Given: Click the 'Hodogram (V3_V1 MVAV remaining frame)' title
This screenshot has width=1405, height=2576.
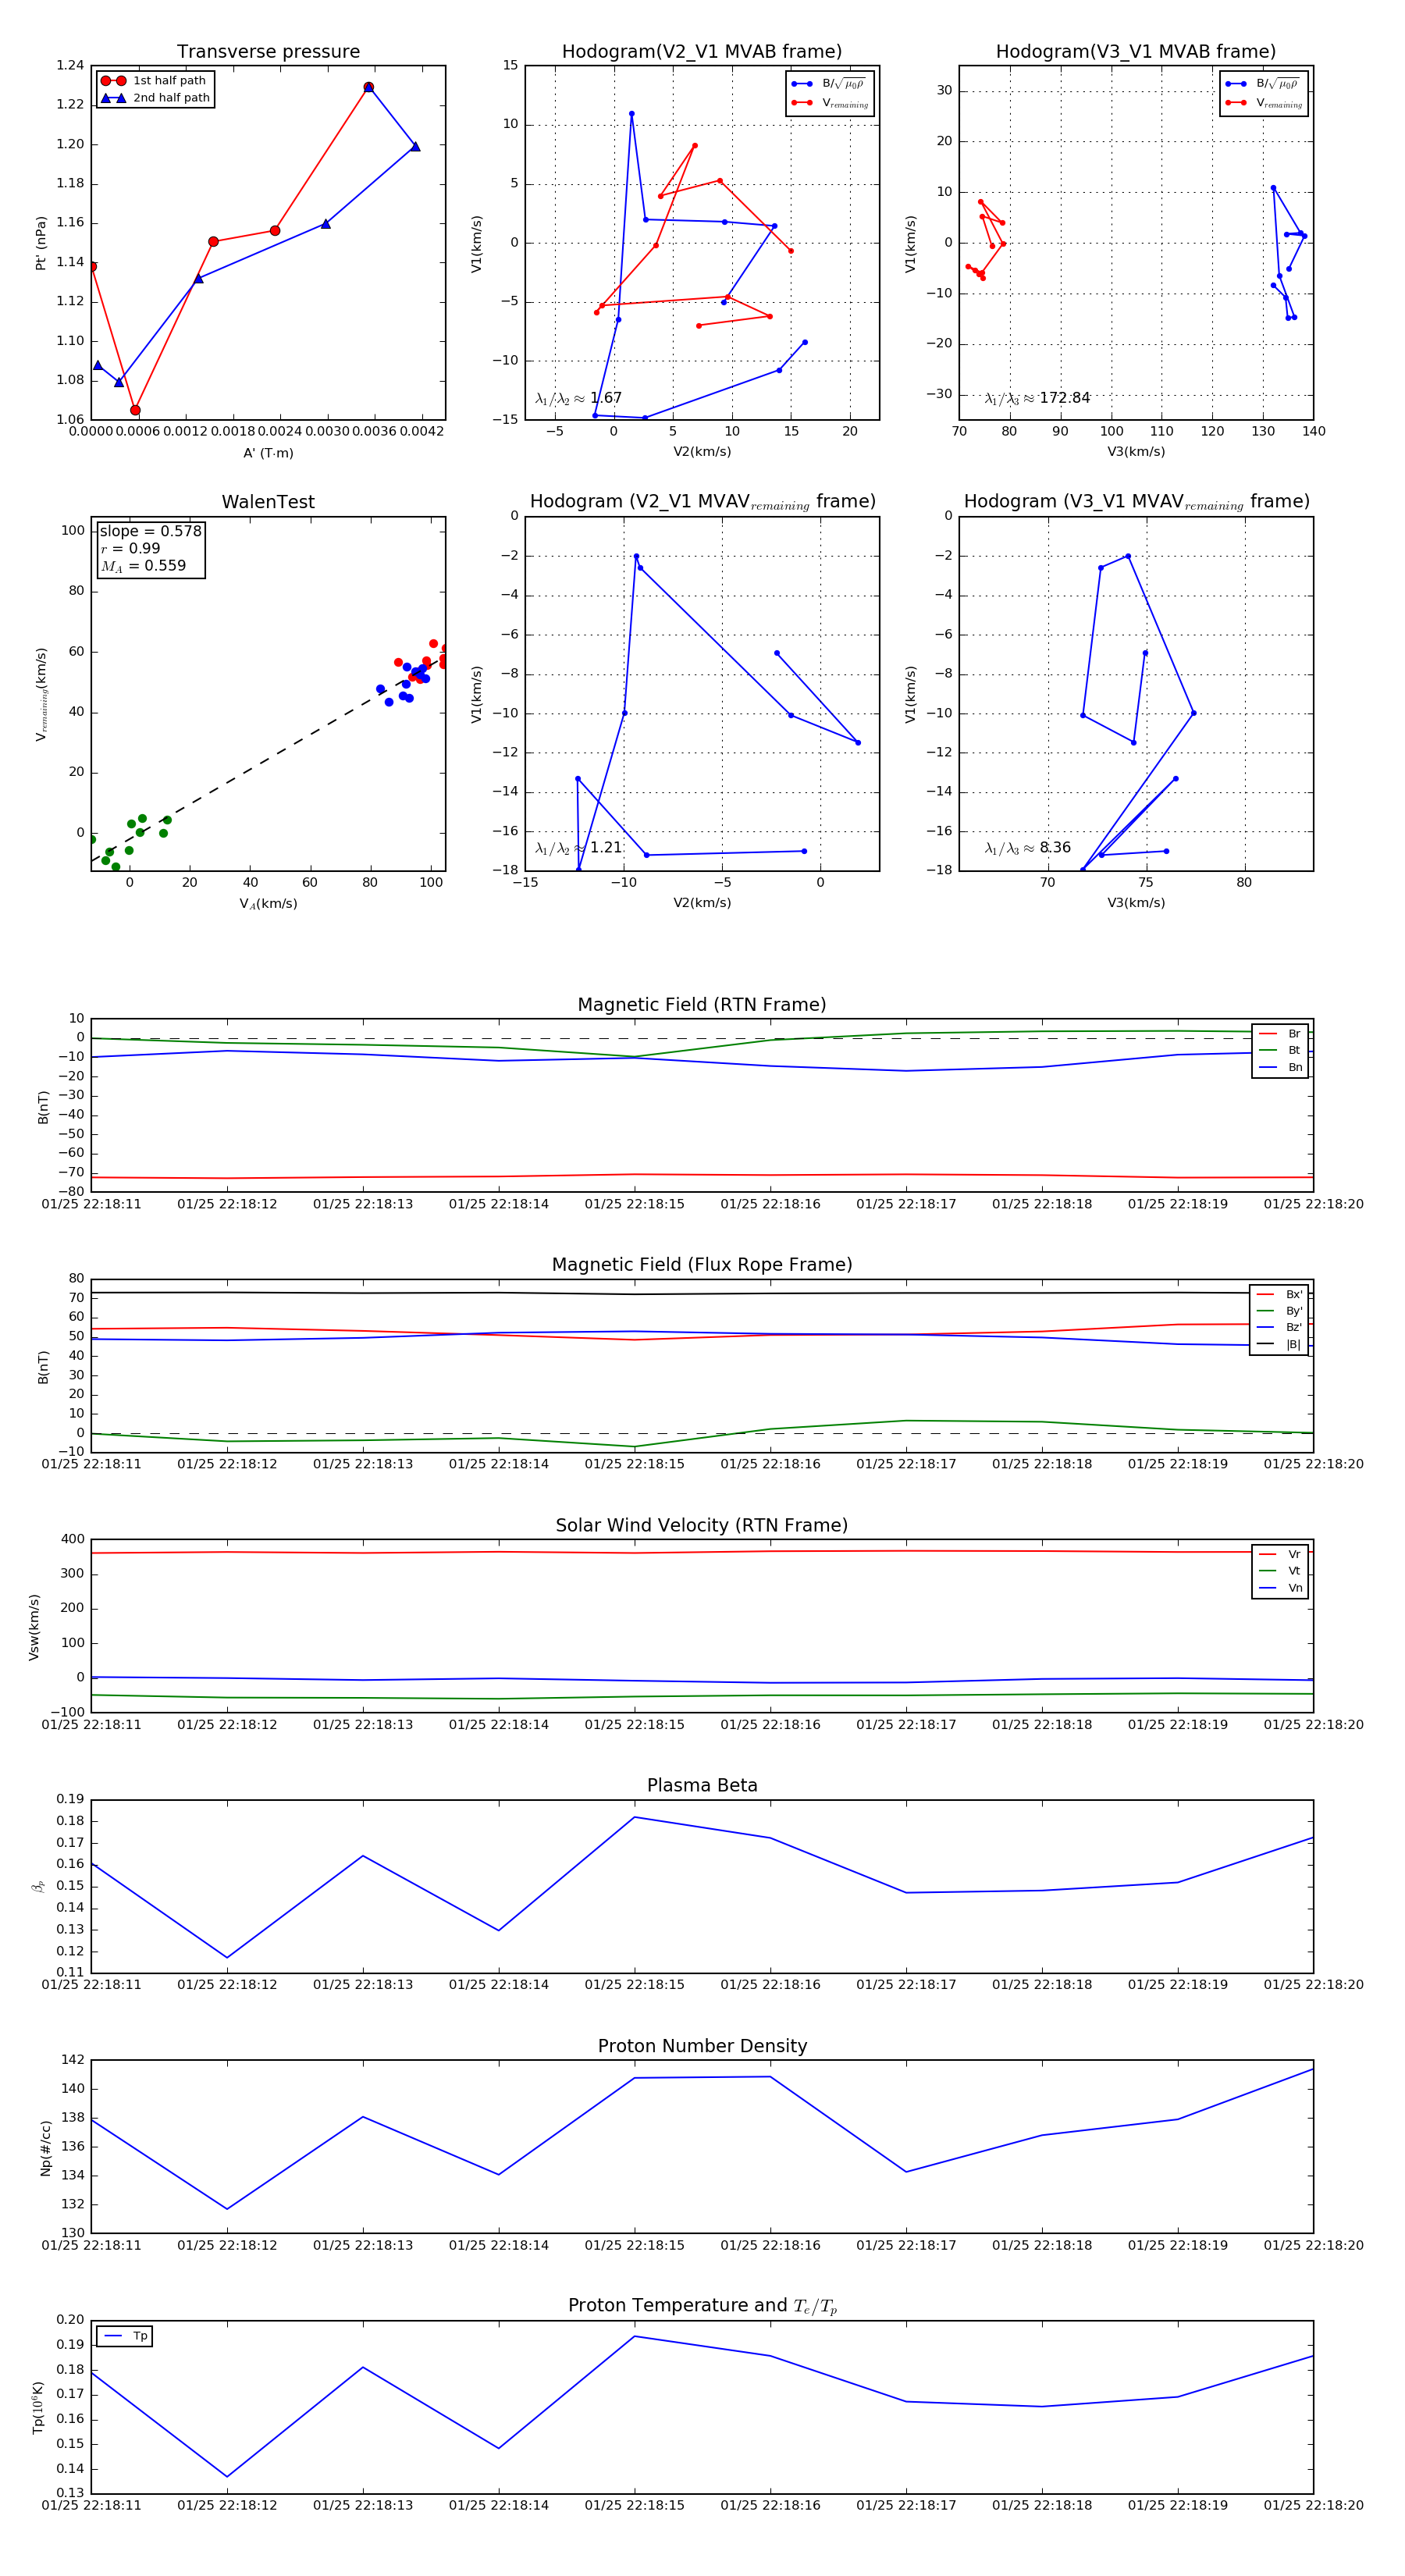Looking at the screenshot, I should click(x=1136, y=502).
